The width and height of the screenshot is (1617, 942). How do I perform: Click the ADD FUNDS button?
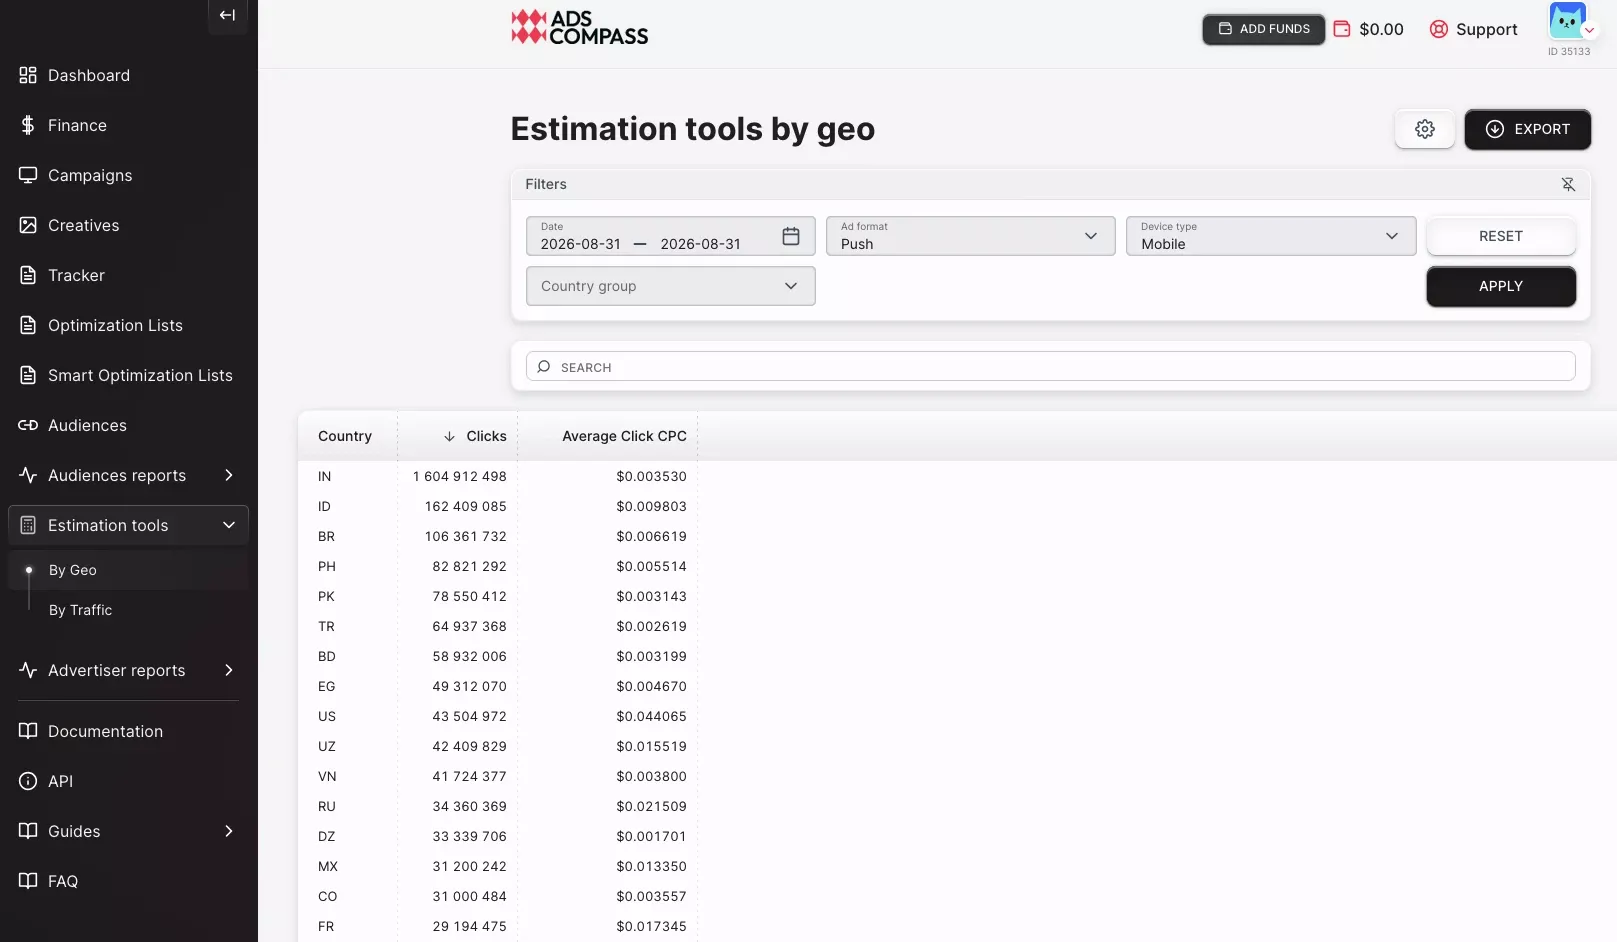1264,29
